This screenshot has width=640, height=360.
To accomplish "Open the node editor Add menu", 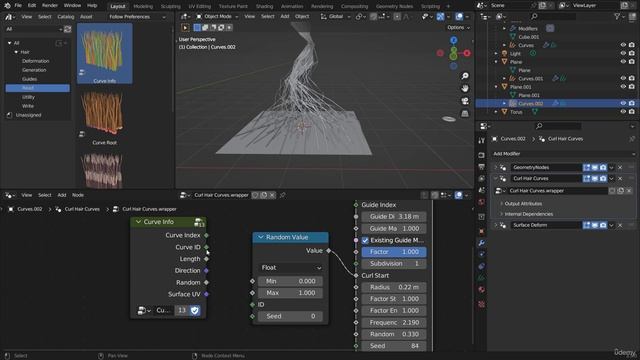I will tap(62, 195).
